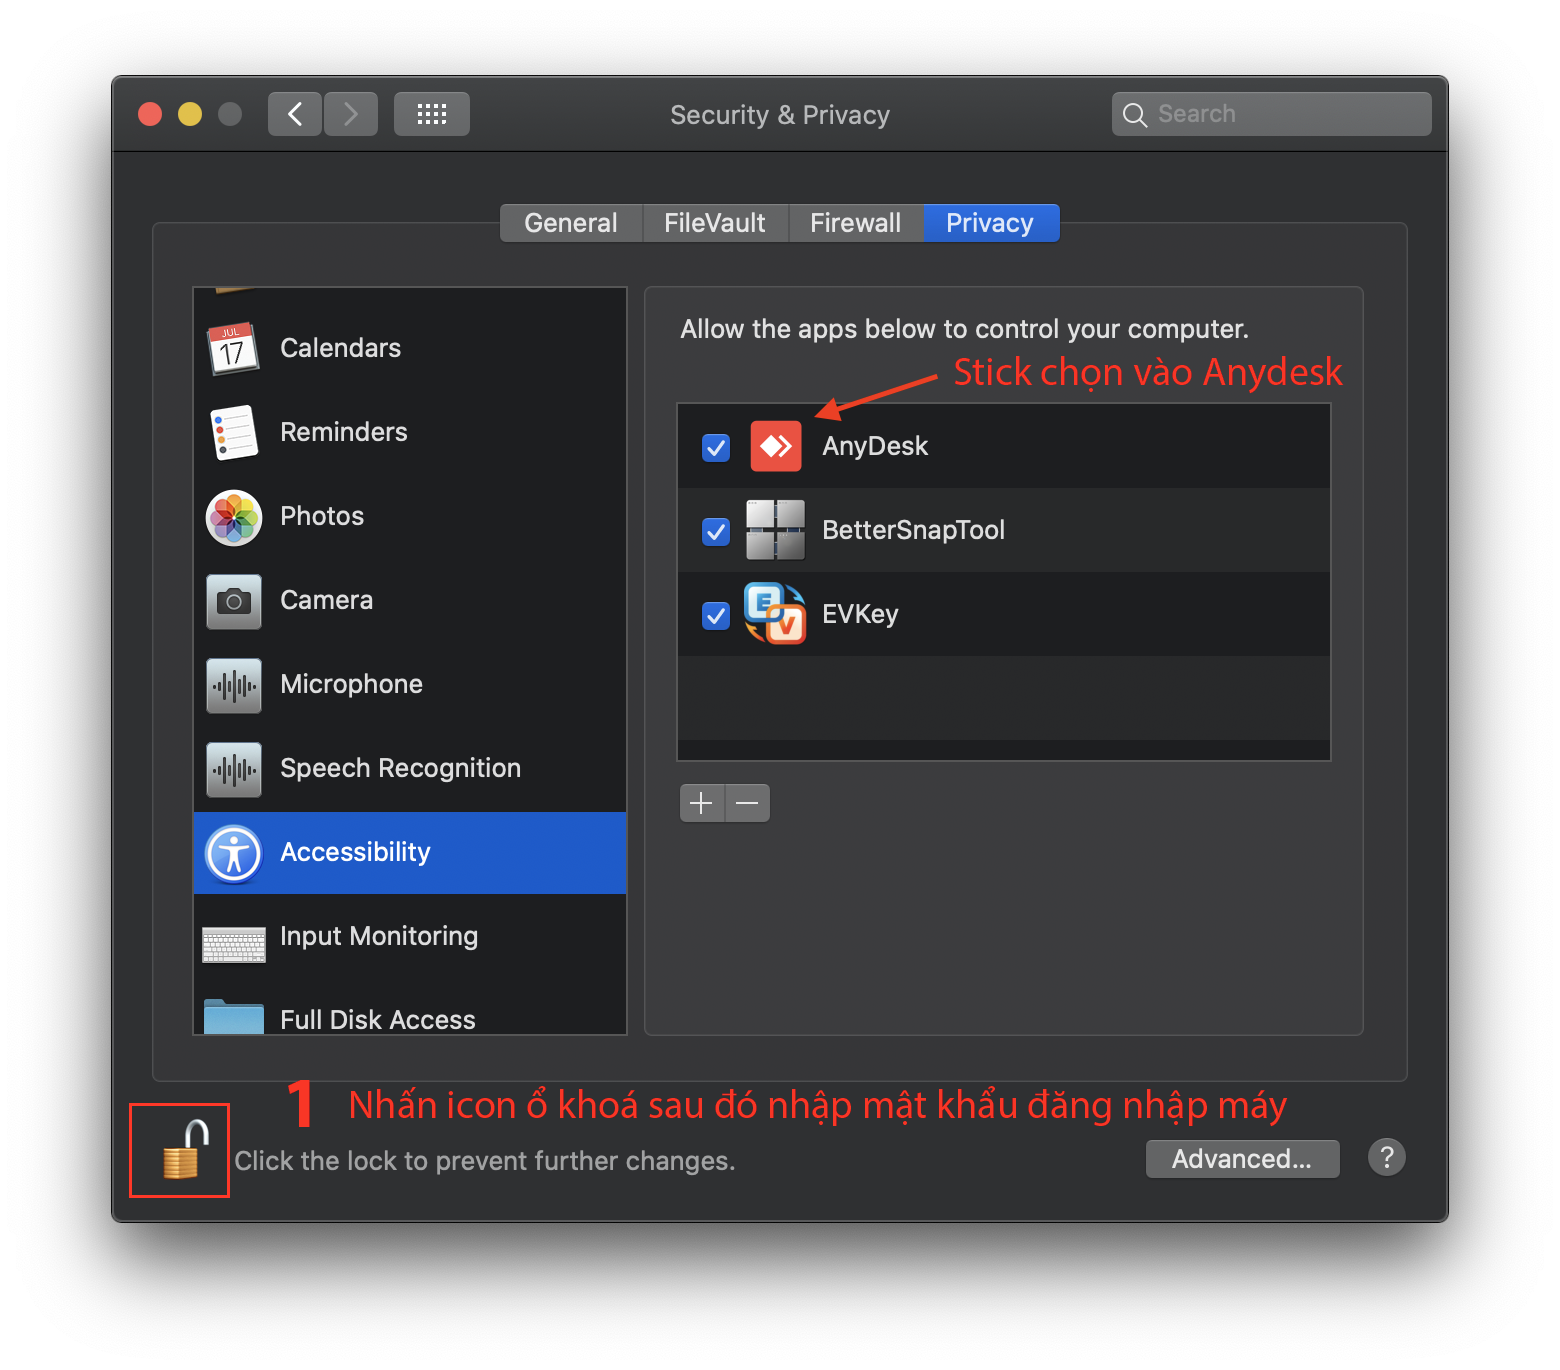Select Input Monitoring keyboard icon
1560x1370 pixels.
pos(234,943)
